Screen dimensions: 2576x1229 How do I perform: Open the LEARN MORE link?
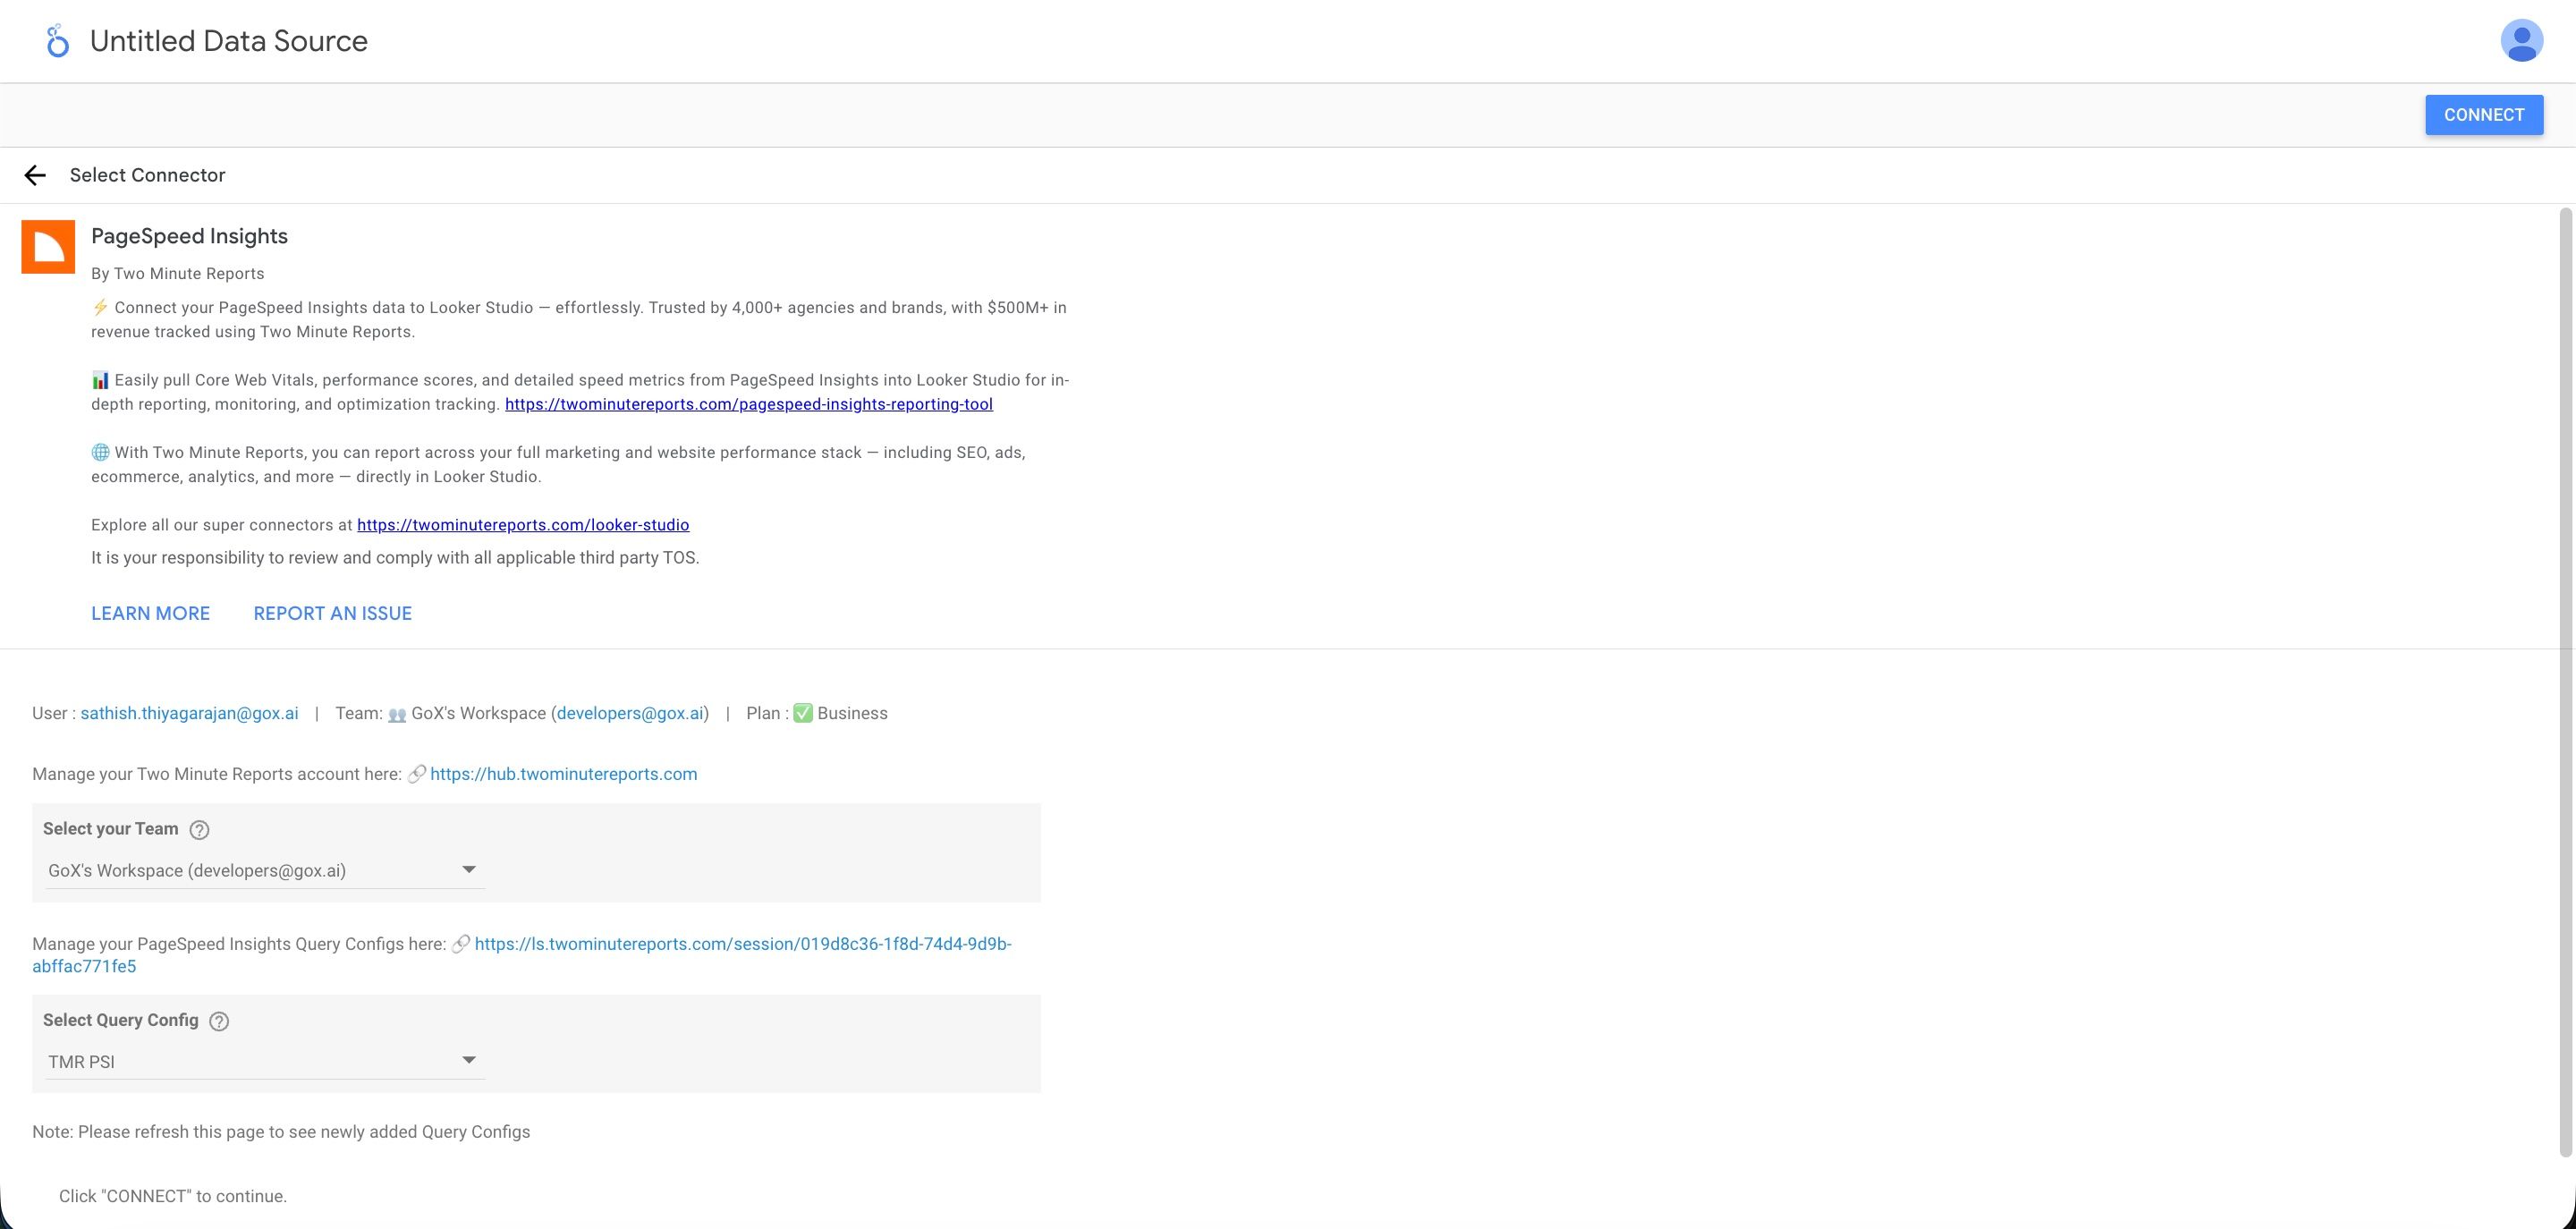150,613
